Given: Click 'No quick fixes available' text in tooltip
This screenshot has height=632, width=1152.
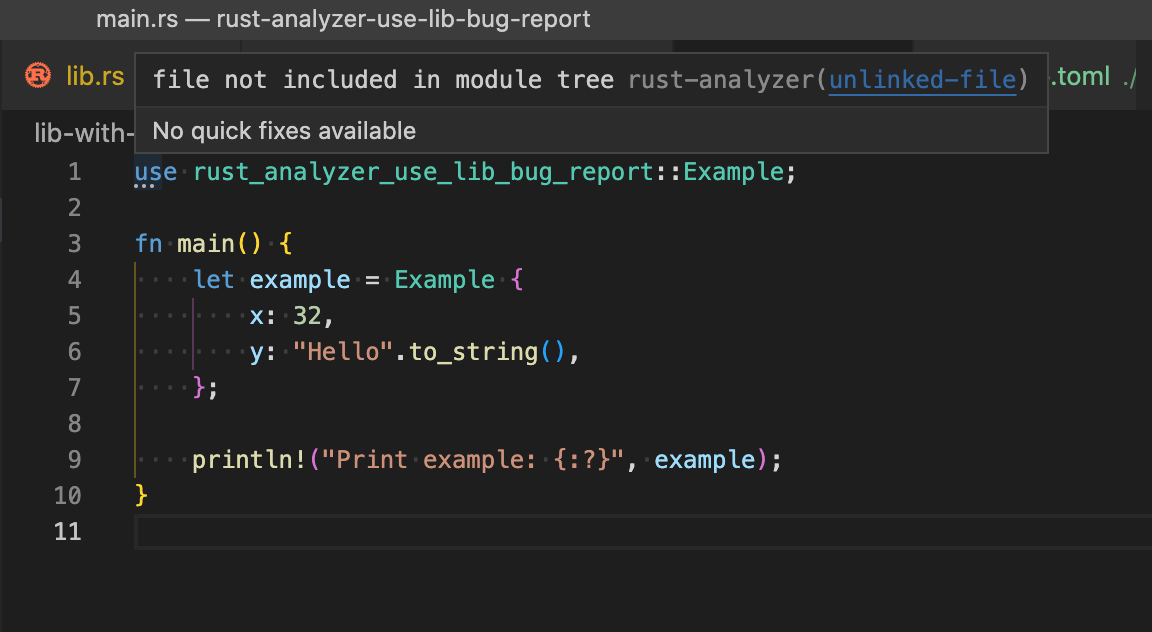Looking at the screenshot, I should pos(284,131).
